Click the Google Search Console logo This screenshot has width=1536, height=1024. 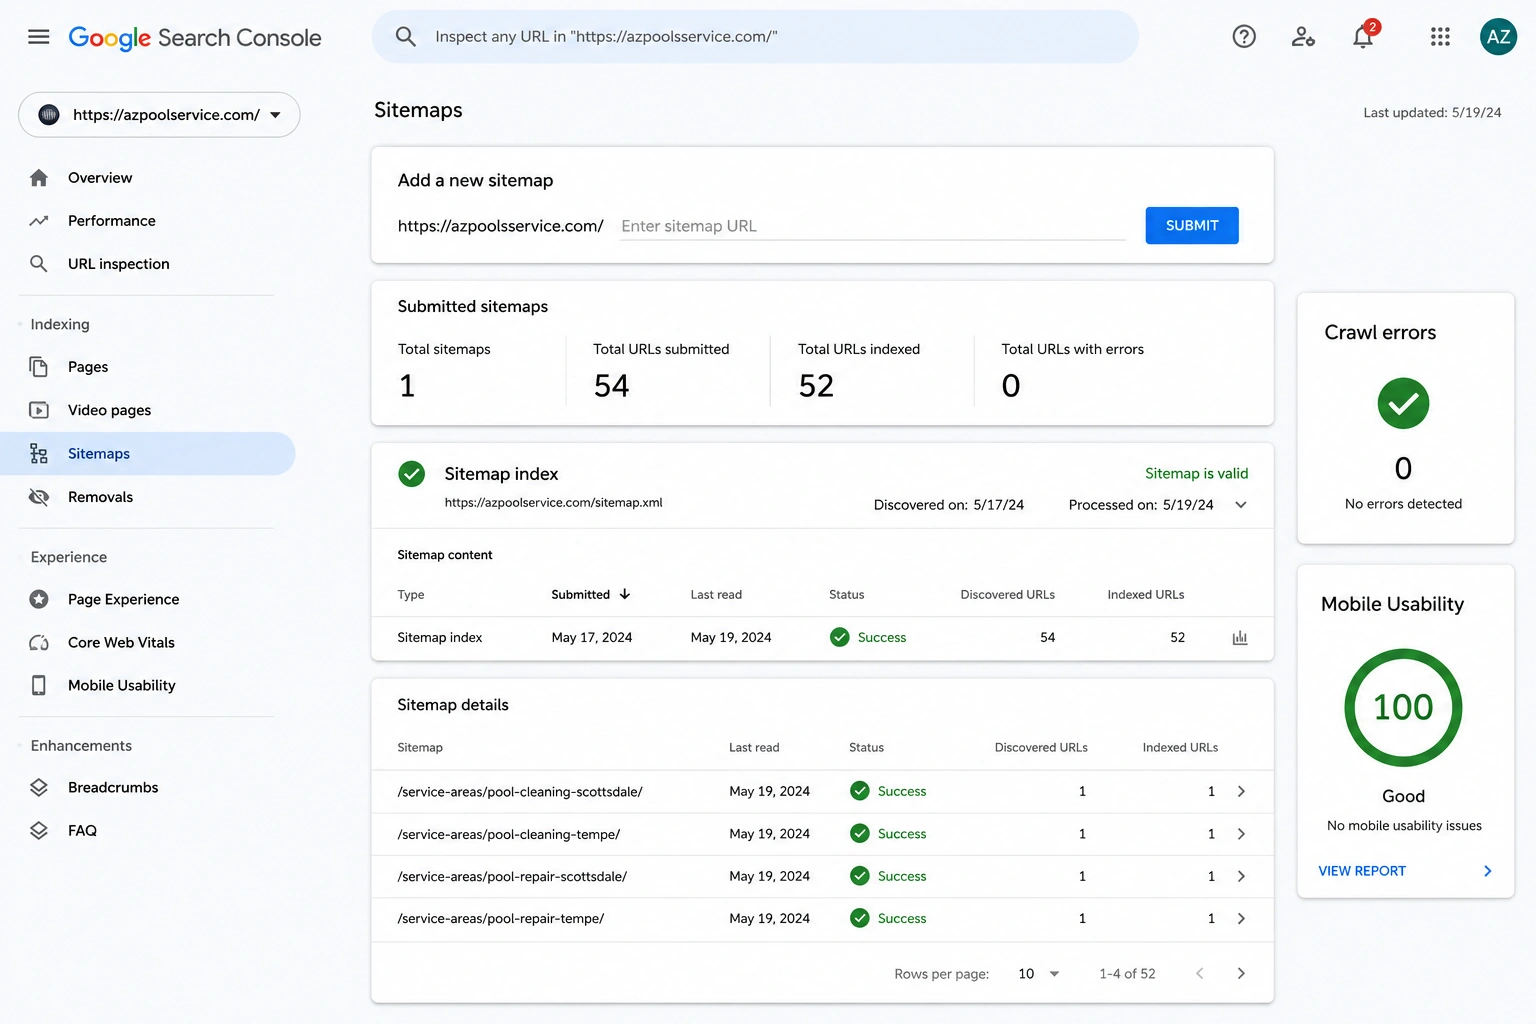(195, 38)
